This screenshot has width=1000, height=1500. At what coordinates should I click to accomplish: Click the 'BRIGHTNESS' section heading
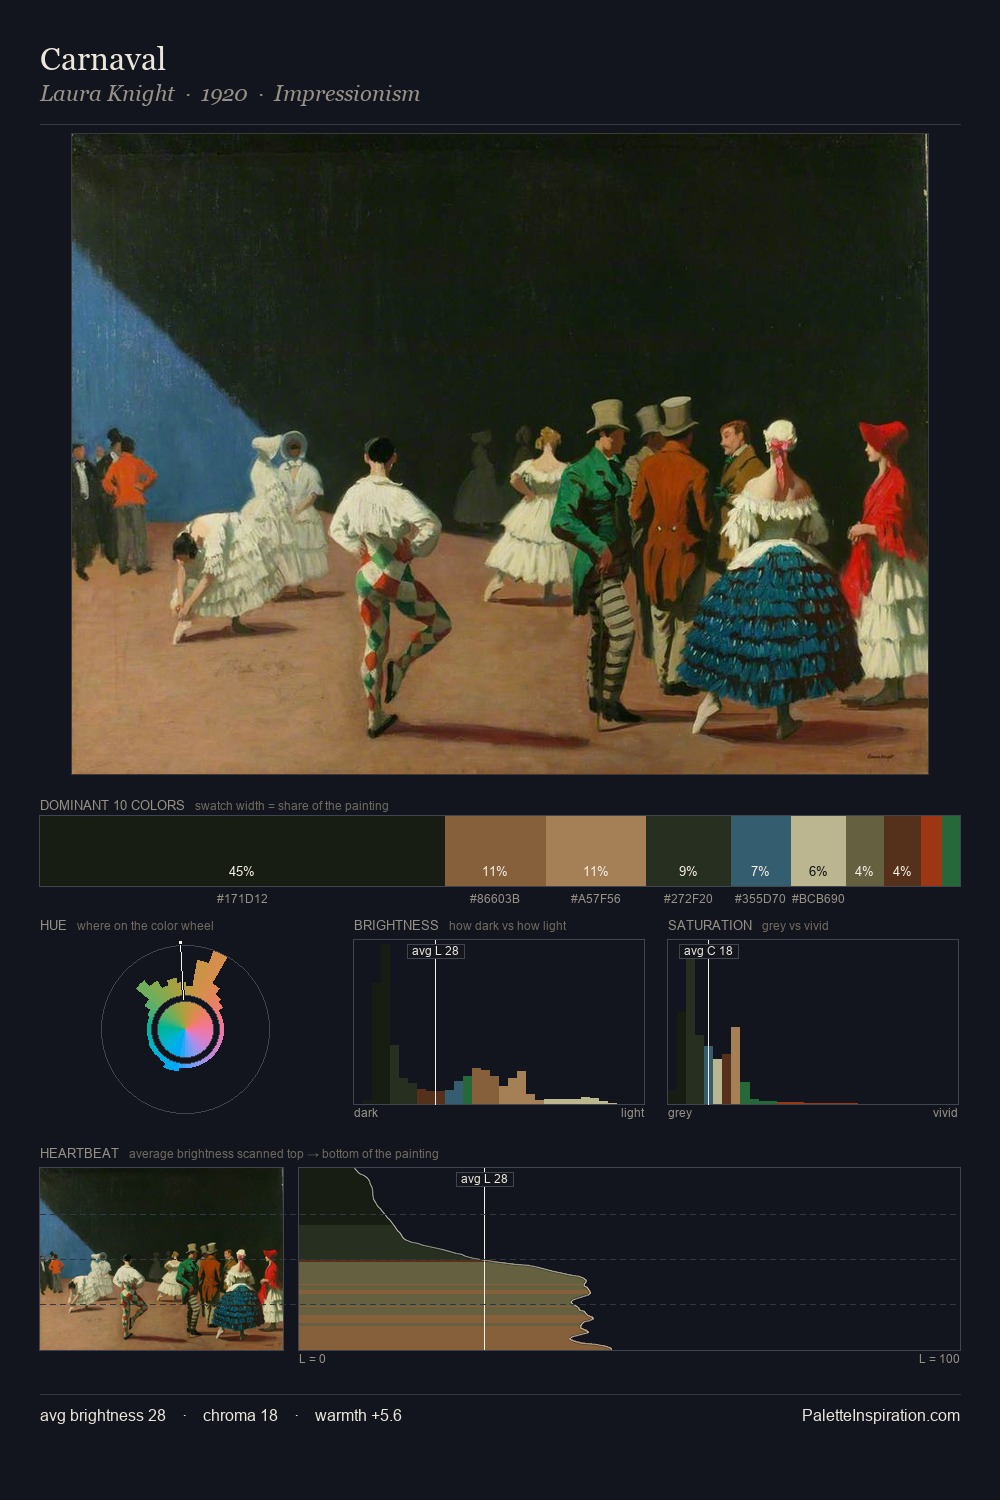[x=396, y=925]
